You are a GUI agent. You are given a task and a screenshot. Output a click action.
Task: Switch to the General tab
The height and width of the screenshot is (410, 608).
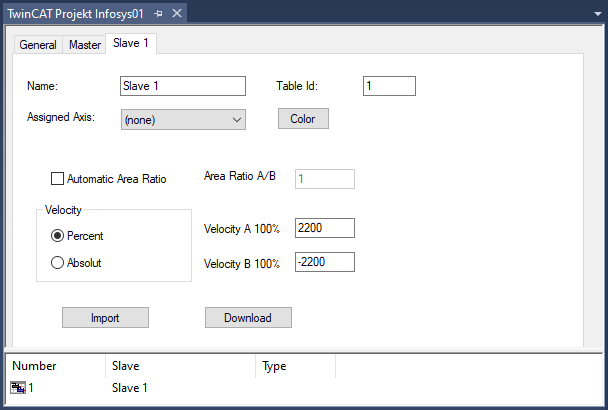(38, 45)
